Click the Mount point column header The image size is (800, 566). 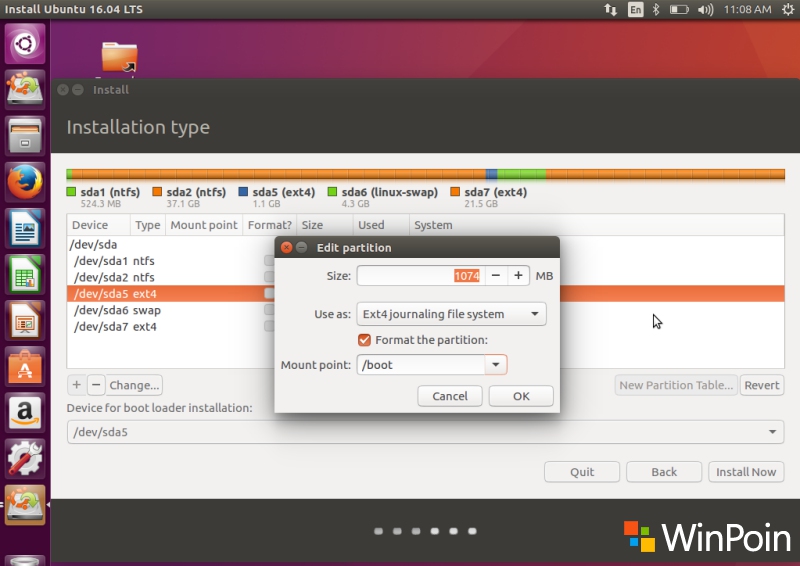[204, 225]
